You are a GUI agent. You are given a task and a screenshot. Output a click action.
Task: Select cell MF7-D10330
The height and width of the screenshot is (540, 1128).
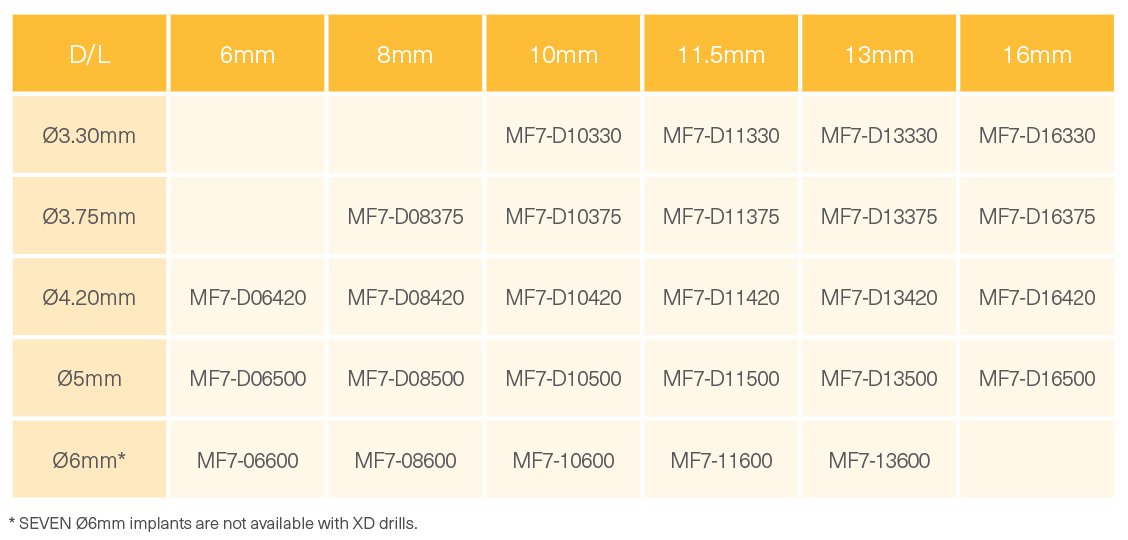coord(563,135)
